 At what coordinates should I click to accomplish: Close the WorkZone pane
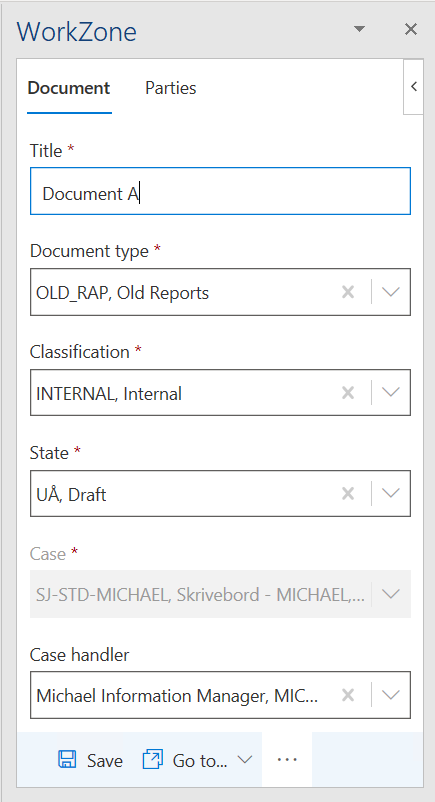411,29
